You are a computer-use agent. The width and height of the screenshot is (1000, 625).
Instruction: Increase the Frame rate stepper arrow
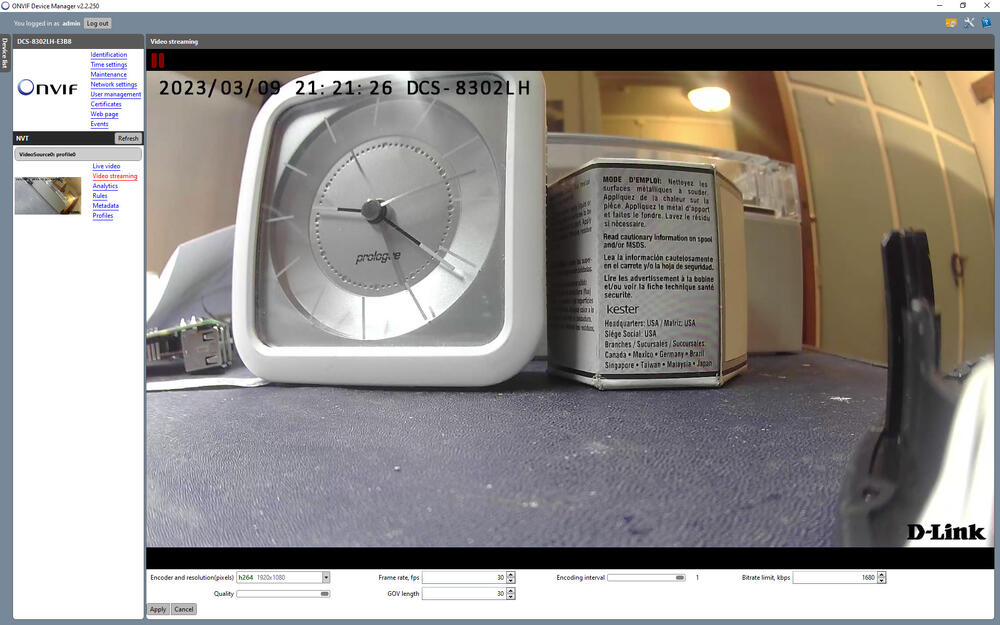[511, 574]
